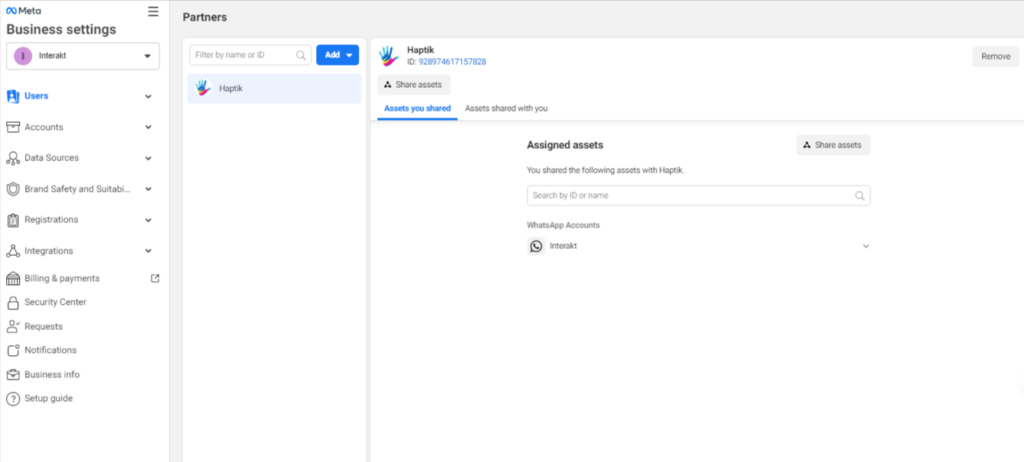Open Setup guide menu item
The width and height of the screenshot is (1024, 462).
48,398
